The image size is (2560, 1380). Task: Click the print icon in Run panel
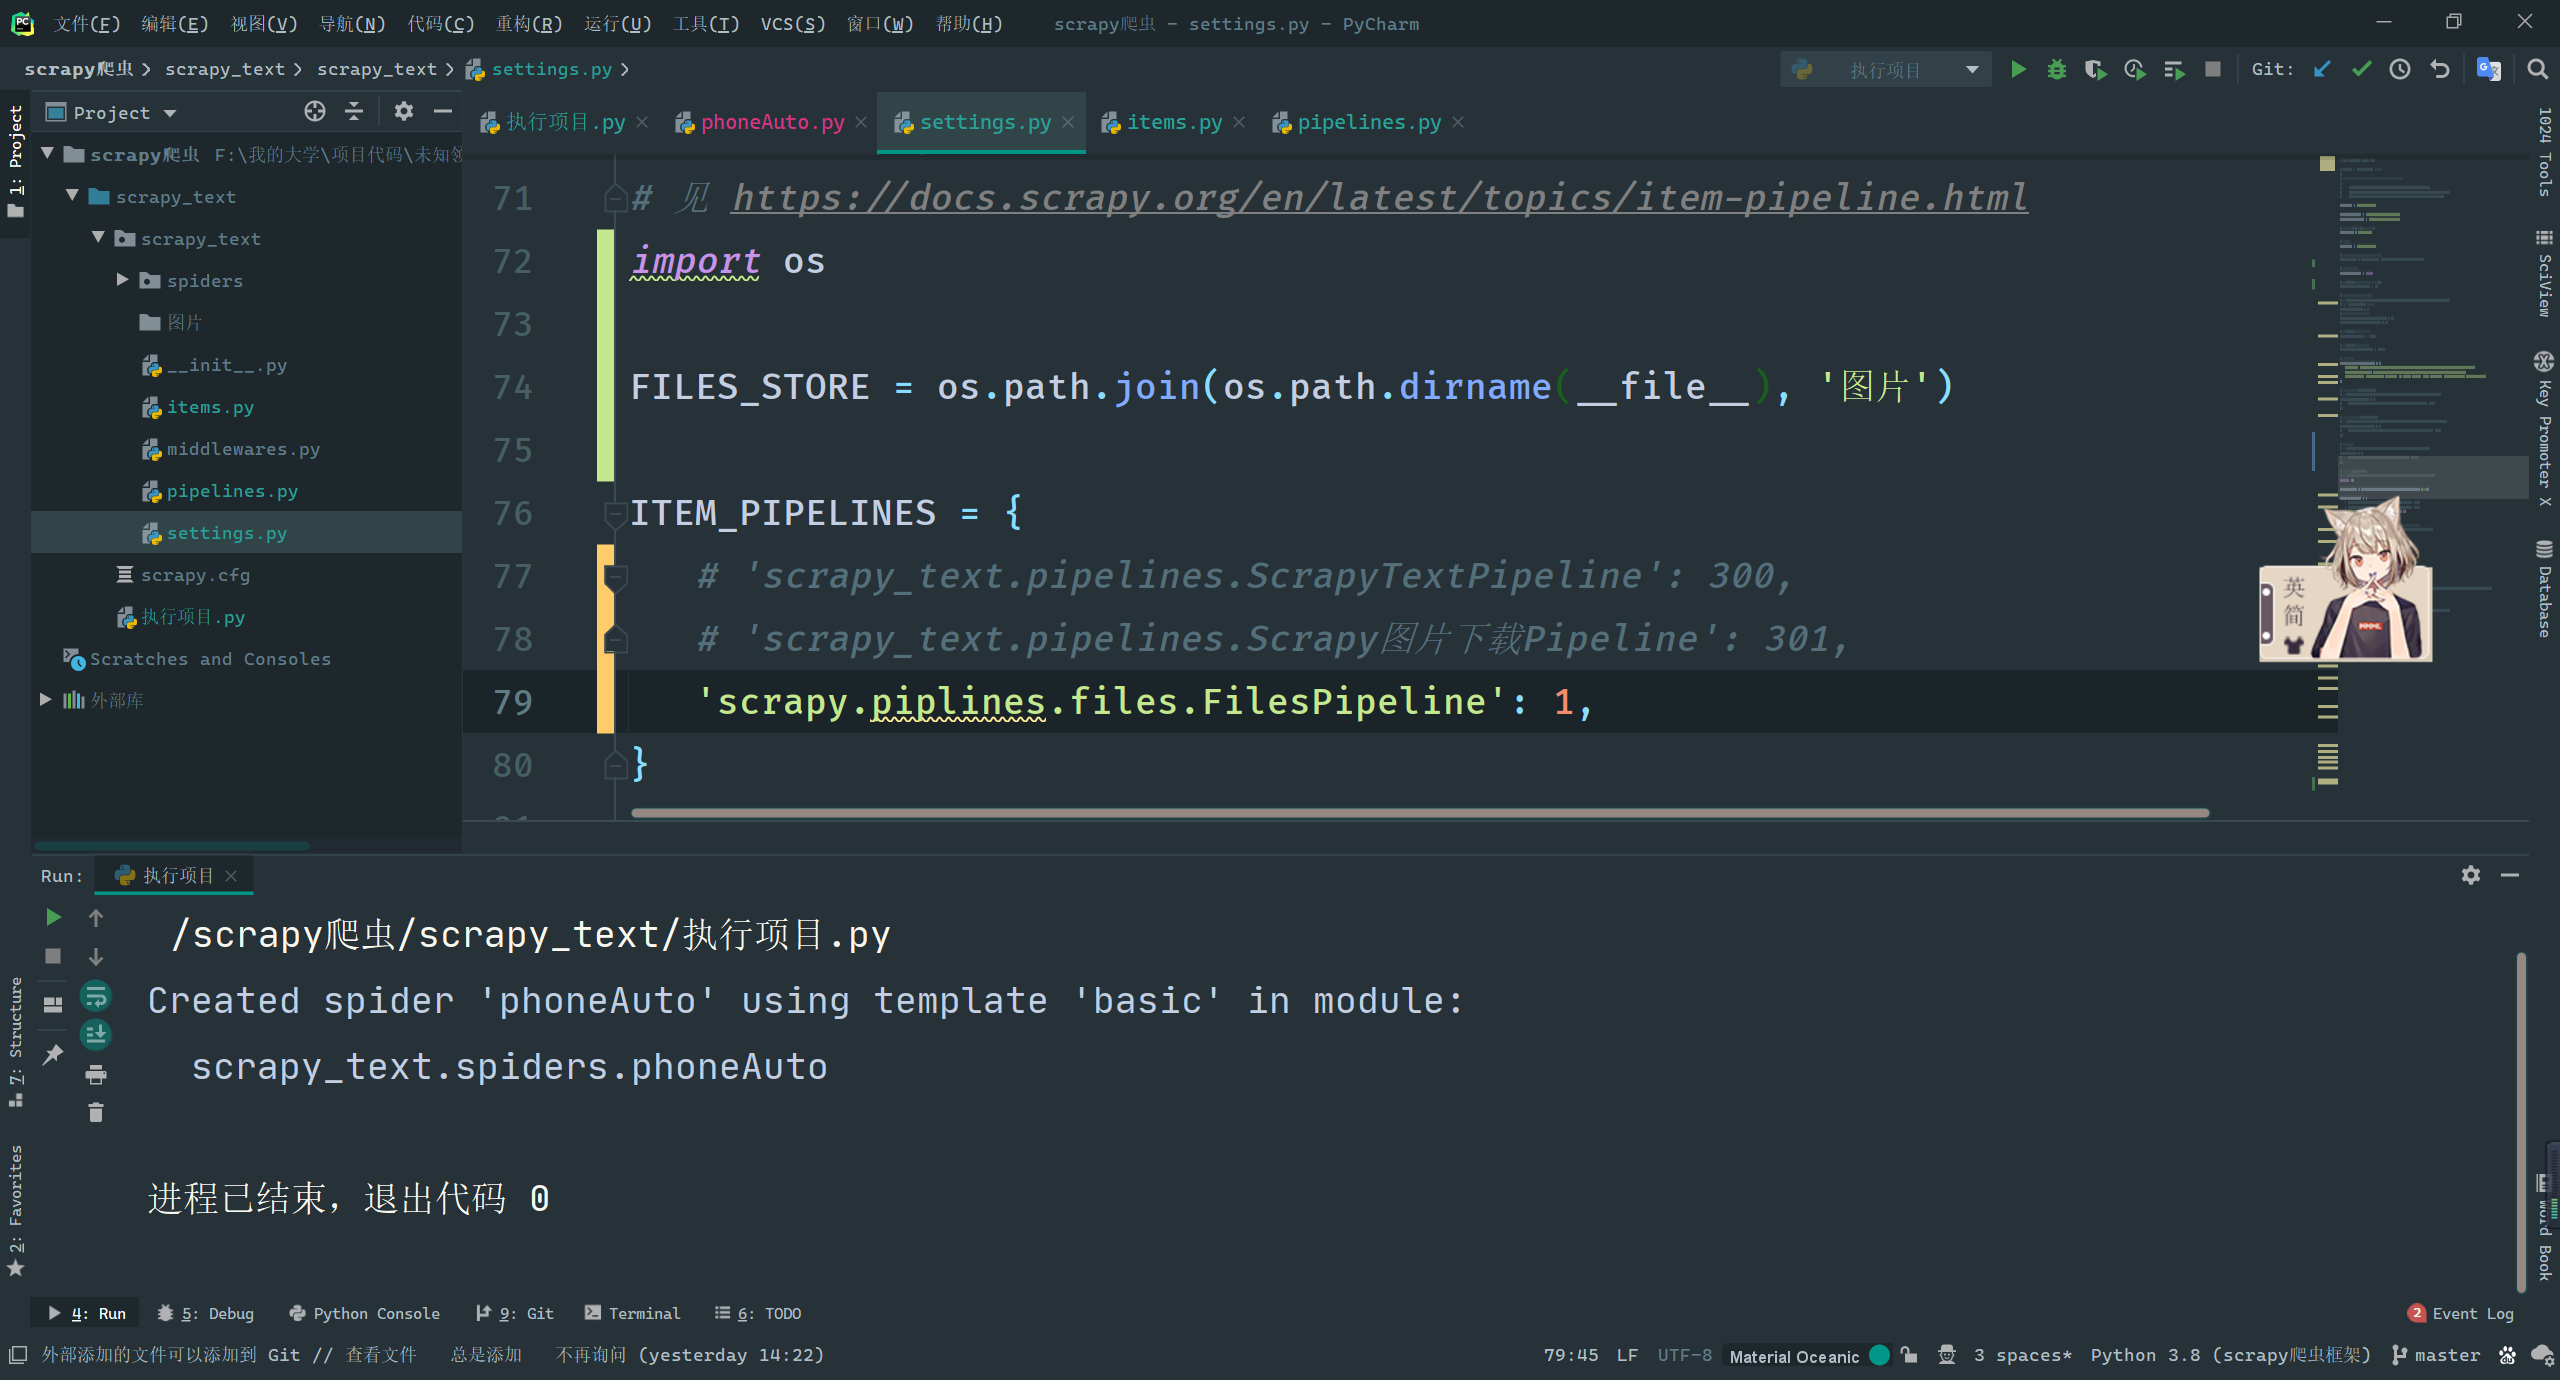(96, 1075)
